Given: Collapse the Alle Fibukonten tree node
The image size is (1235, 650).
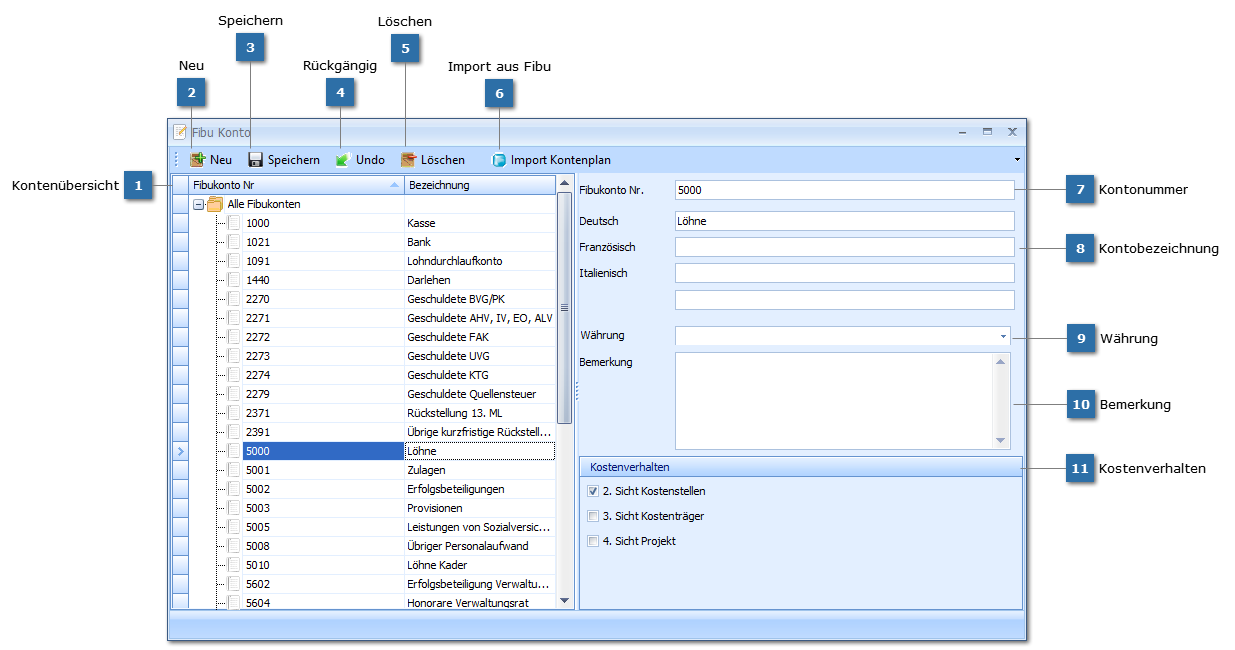Looking at the screenshot, I should tap(198, 204).
